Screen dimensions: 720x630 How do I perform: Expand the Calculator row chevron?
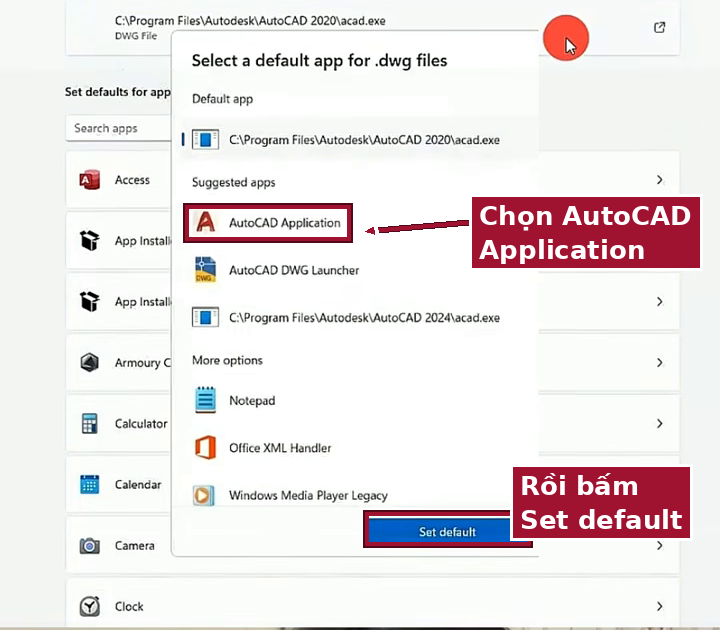click(659, 423)
